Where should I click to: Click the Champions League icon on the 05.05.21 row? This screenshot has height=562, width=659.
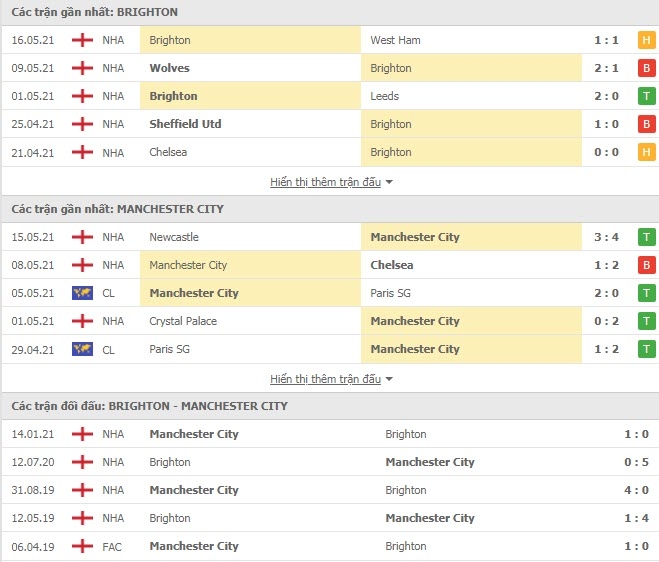coord(82,293)
